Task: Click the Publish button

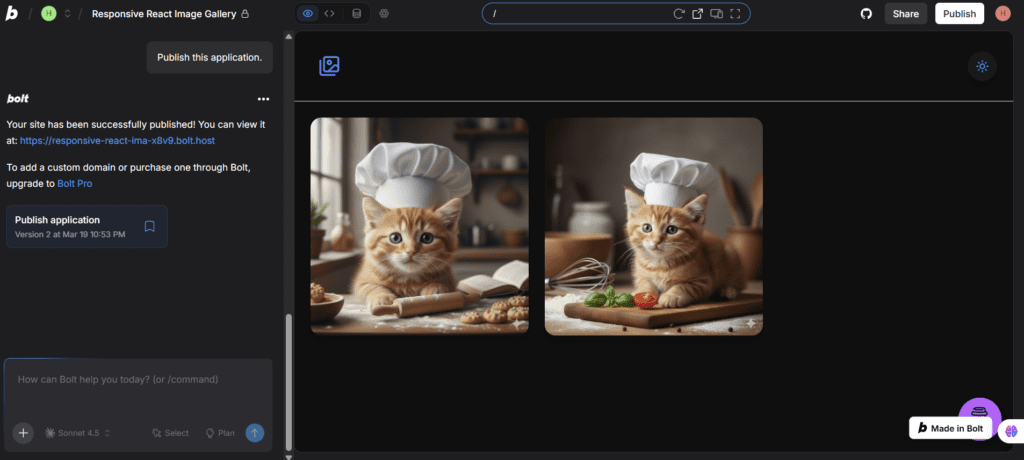Action: click(959, 14)
